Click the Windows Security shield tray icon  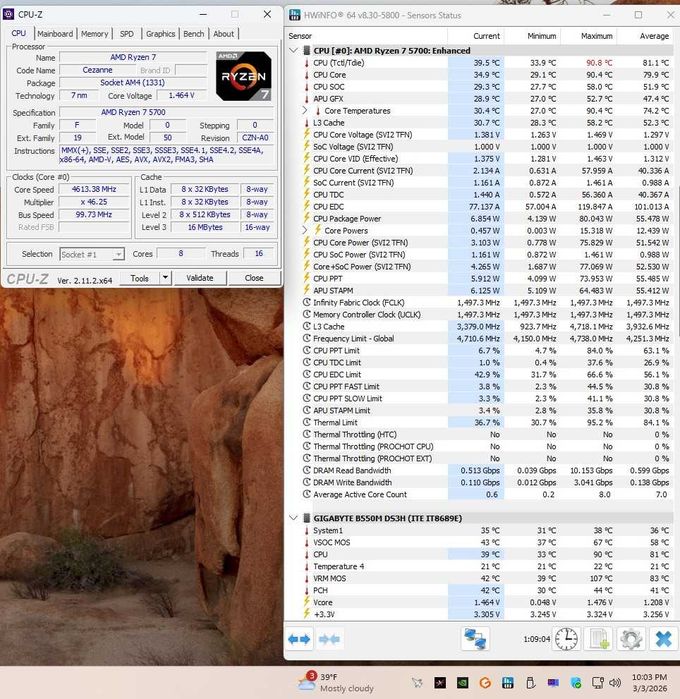click(x=576, y=683)
